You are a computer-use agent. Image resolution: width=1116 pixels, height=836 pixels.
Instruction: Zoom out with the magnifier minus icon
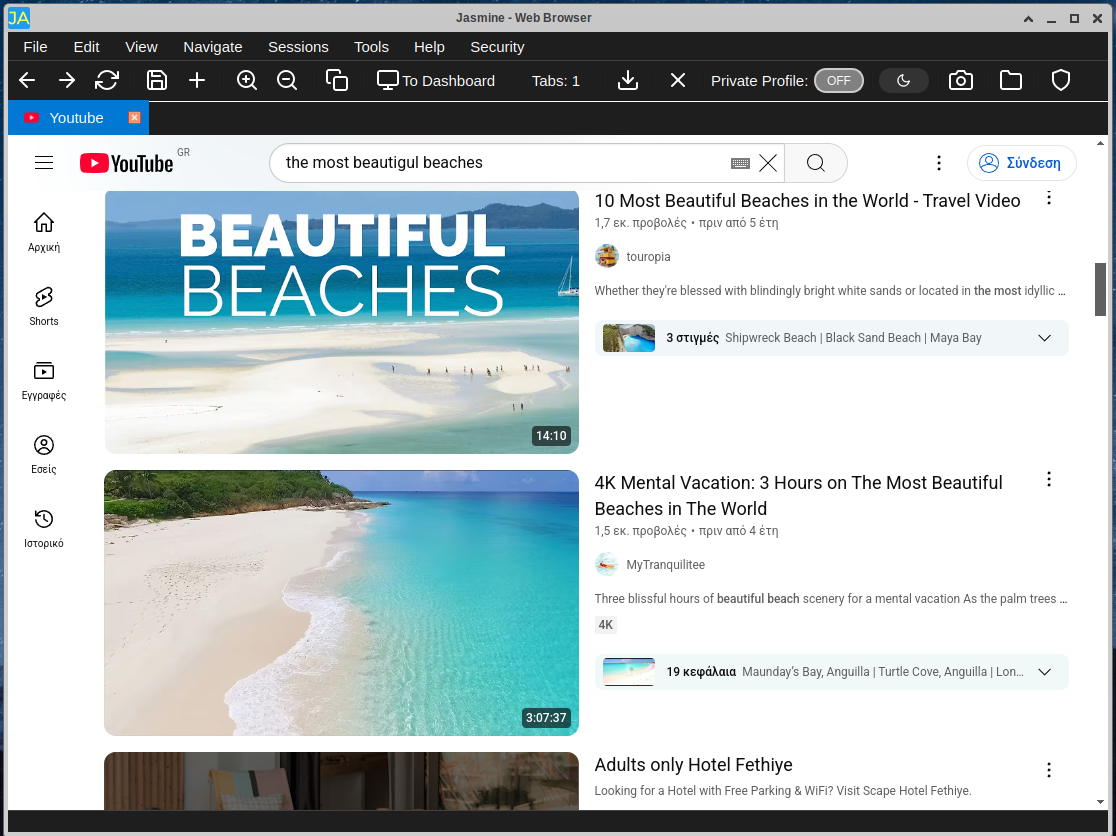pos(287,80)
